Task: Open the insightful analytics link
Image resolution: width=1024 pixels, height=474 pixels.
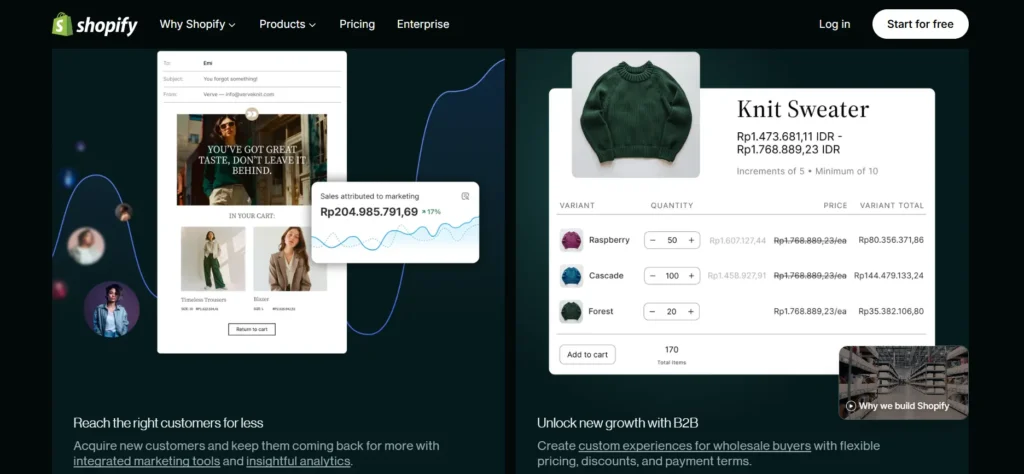Action: [x=298, y=461]
